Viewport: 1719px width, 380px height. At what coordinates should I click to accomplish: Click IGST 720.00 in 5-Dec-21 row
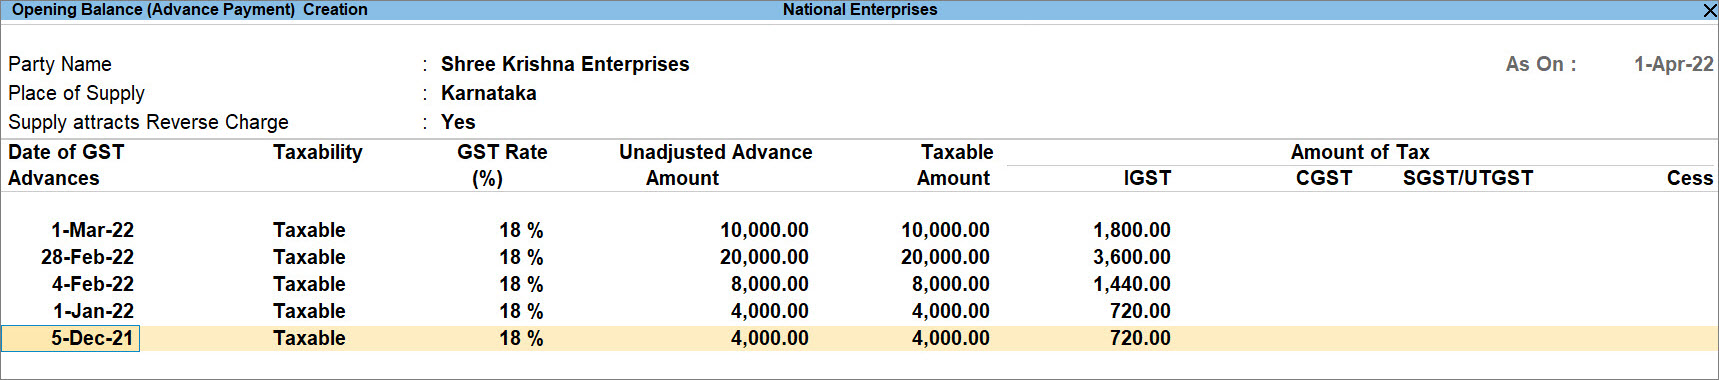pyautogui.click(x=1140, y=338)
